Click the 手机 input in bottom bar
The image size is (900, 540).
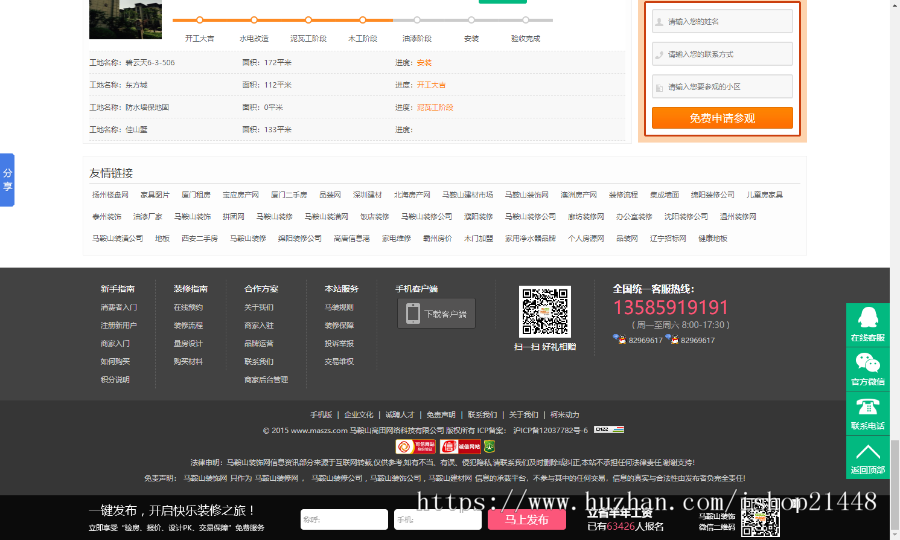pyautogui.click(x=437, y=519)
